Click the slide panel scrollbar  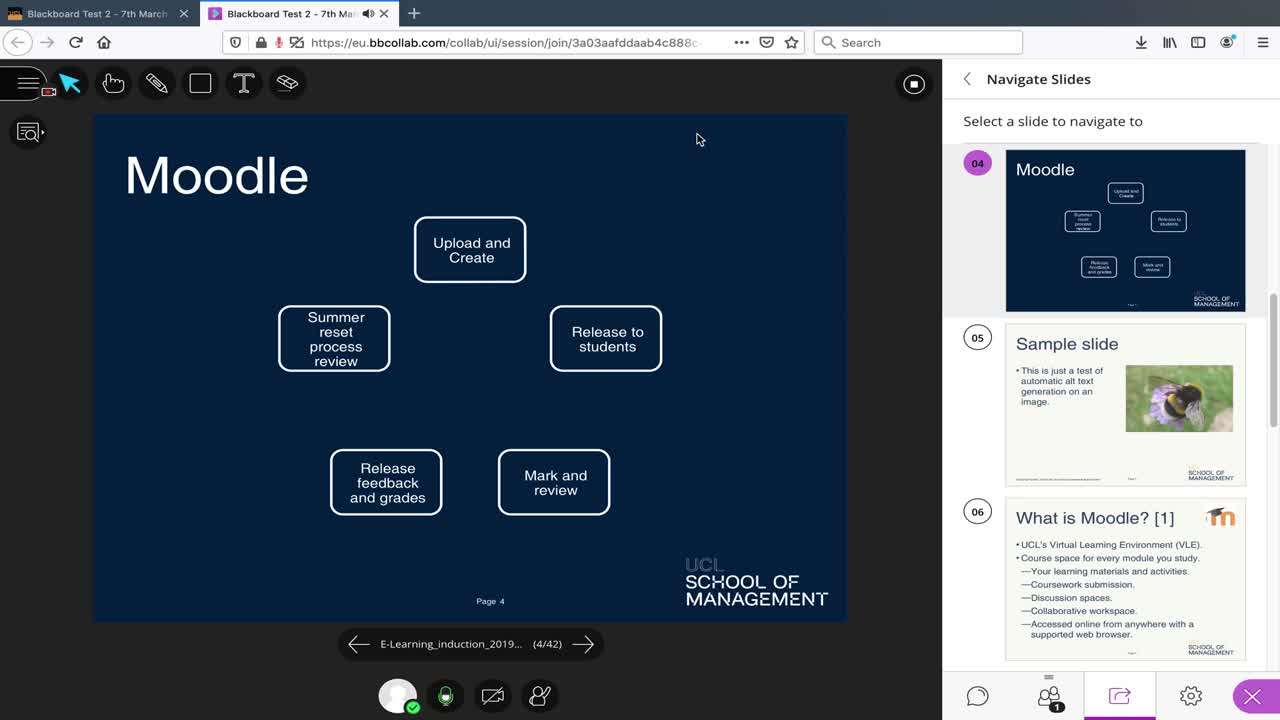1273,360
